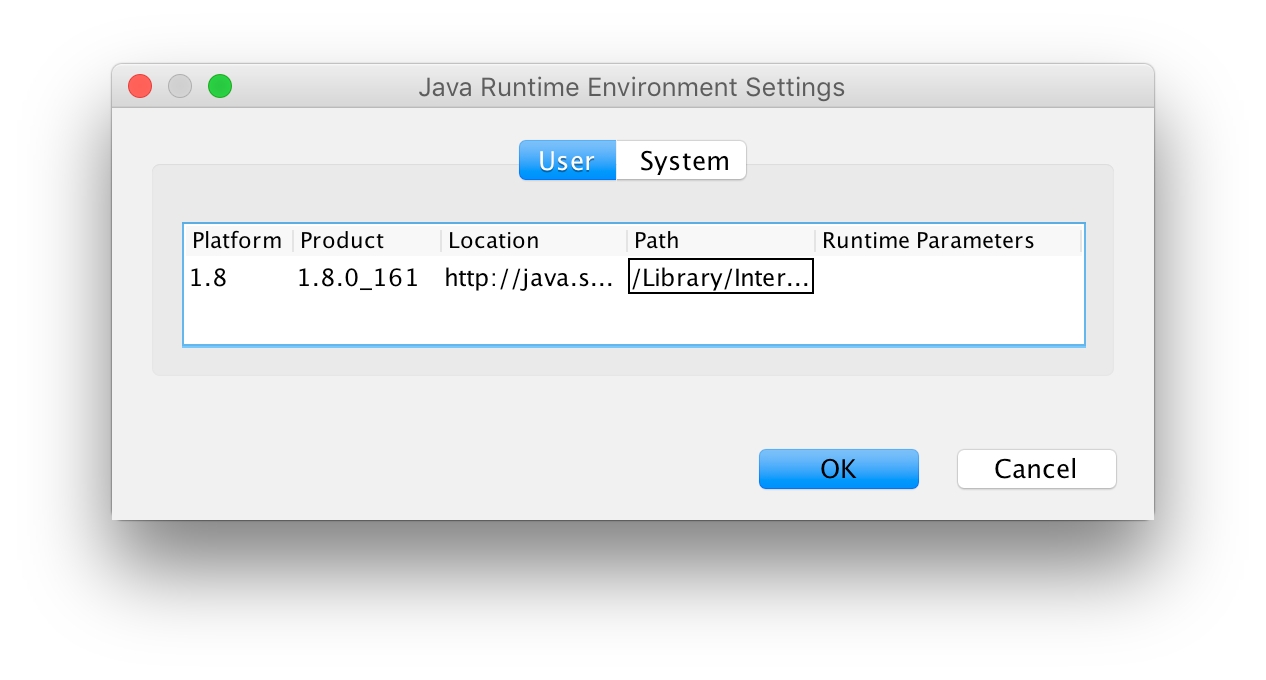Image resolution: width=1266 pixels, height=680 pixels.
Task: Select the 1.8.0_161 product cell
Action: (x=366, y=277)
